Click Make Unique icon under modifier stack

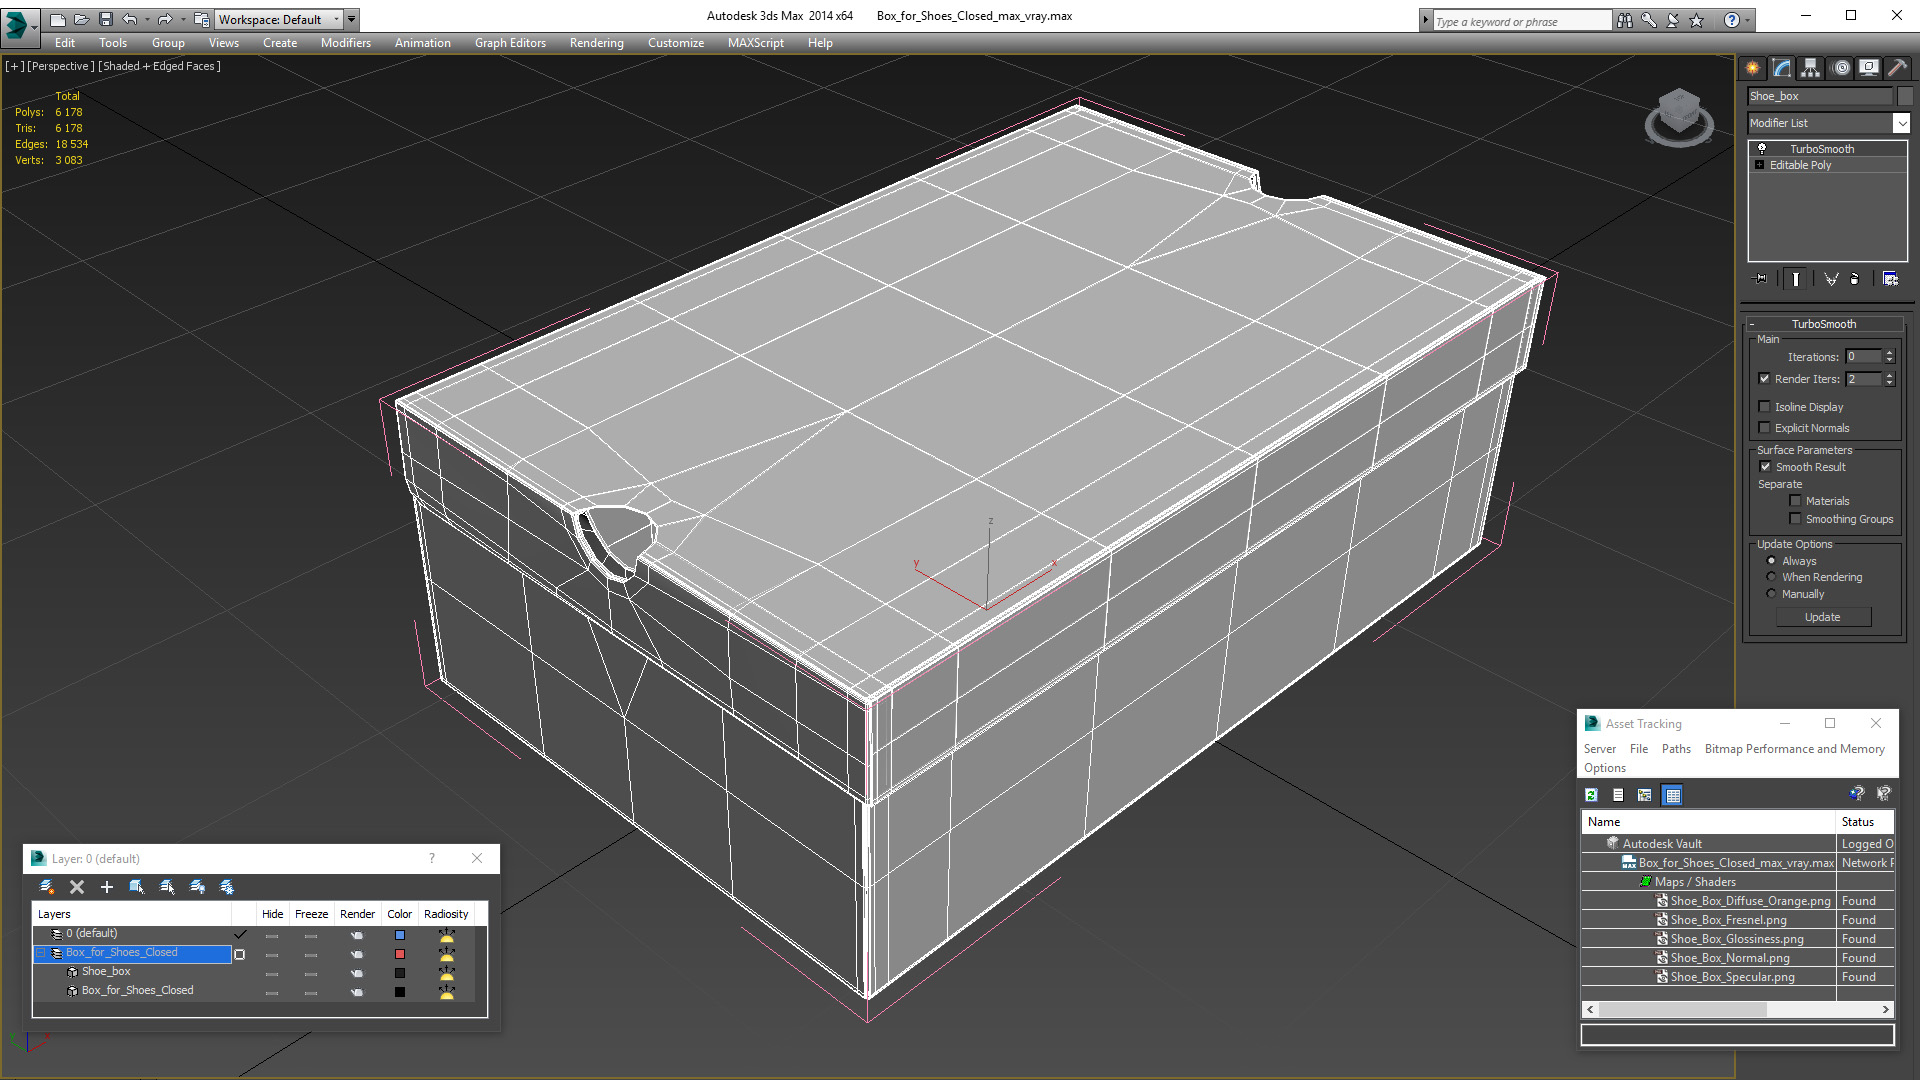click(1831, 279)
